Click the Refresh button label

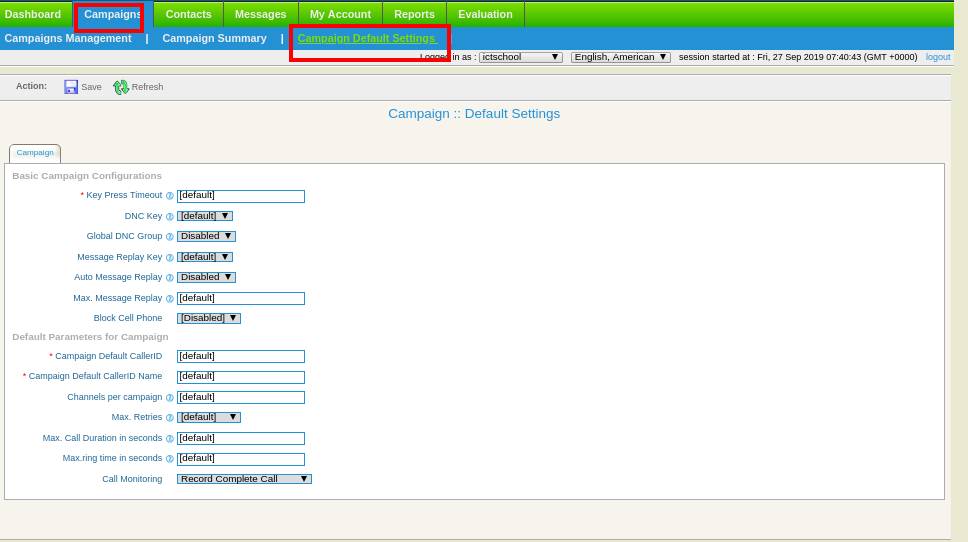click(148, 87)
